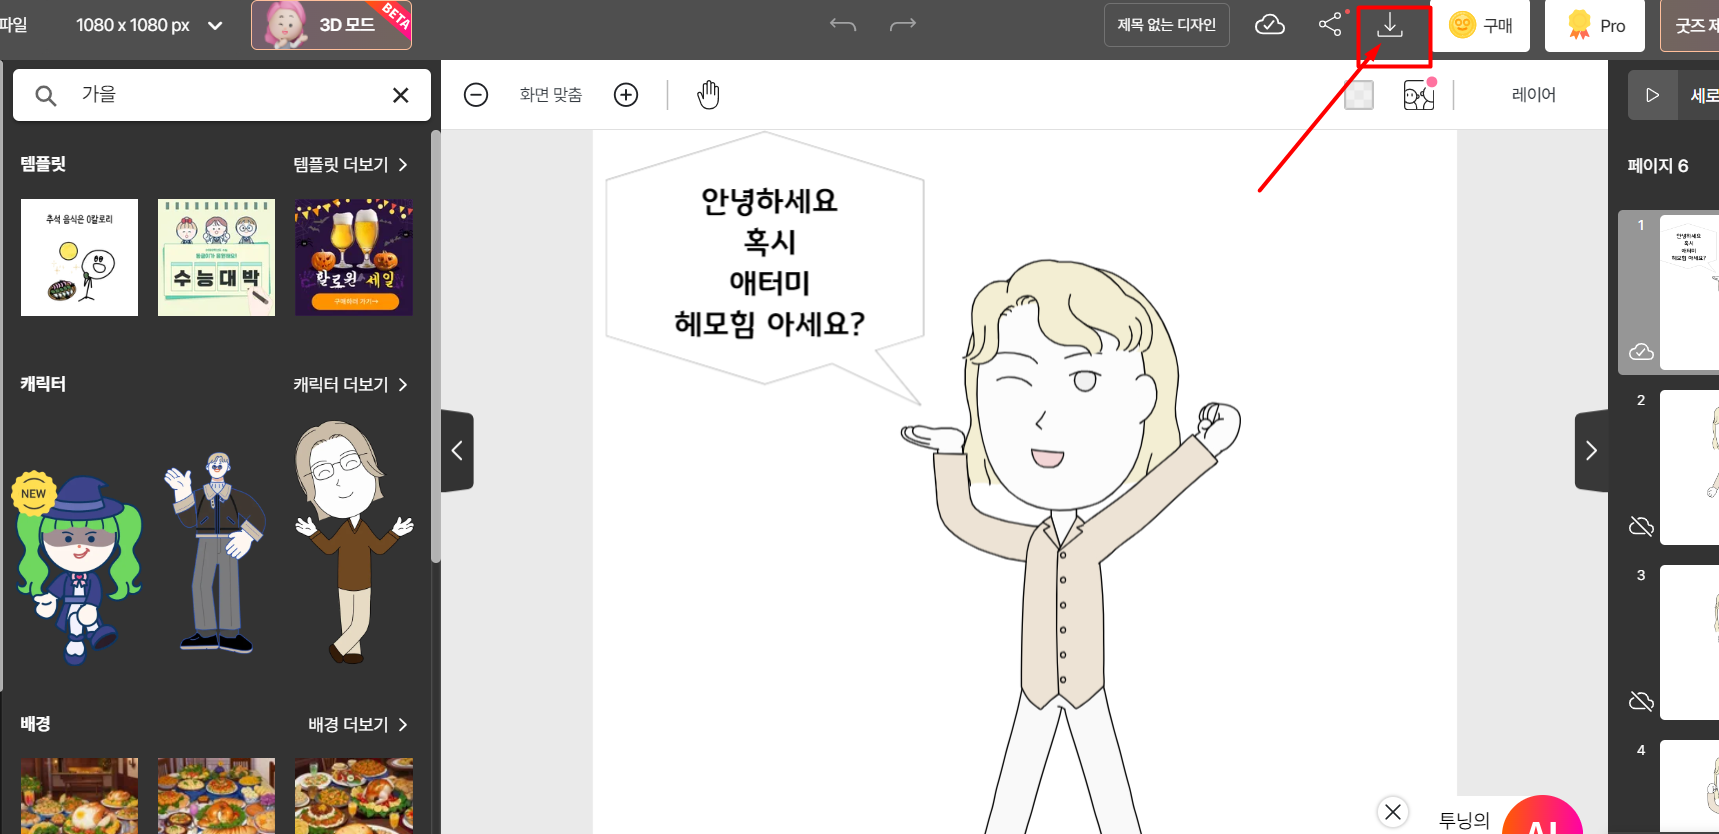Insert the brown sweater character

pyautogui.click(x=353, y=542)
